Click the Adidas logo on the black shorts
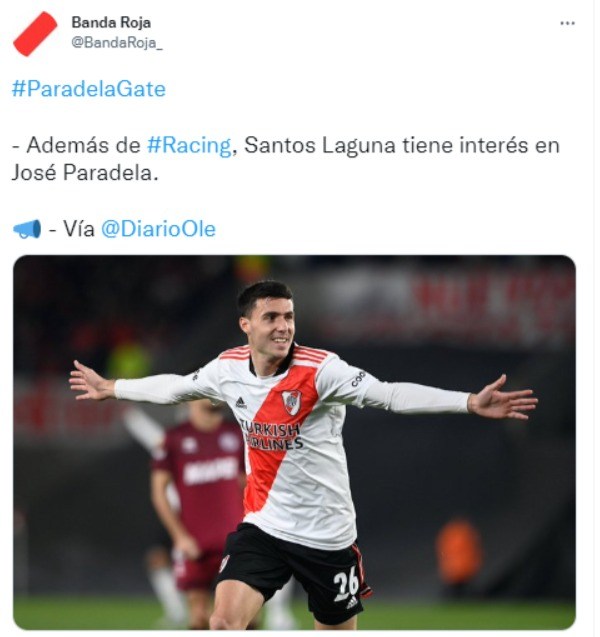This screenshot has width=600, height=637. (352, 602)
